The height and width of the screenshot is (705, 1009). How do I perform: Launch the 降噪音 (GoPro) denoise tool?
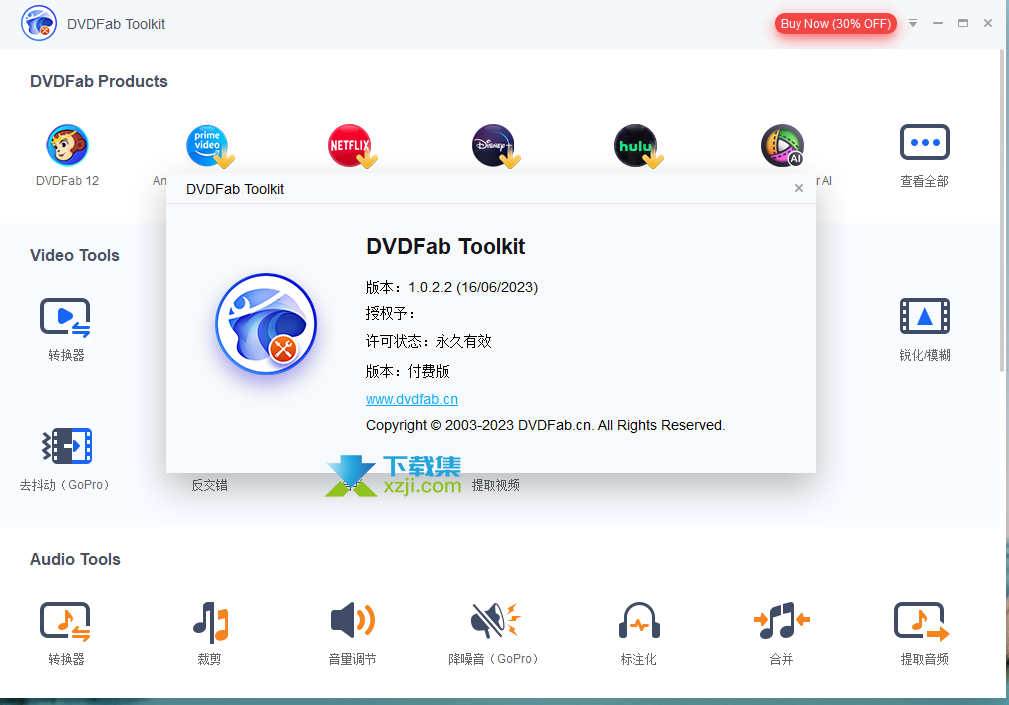(x=495, y=620)
